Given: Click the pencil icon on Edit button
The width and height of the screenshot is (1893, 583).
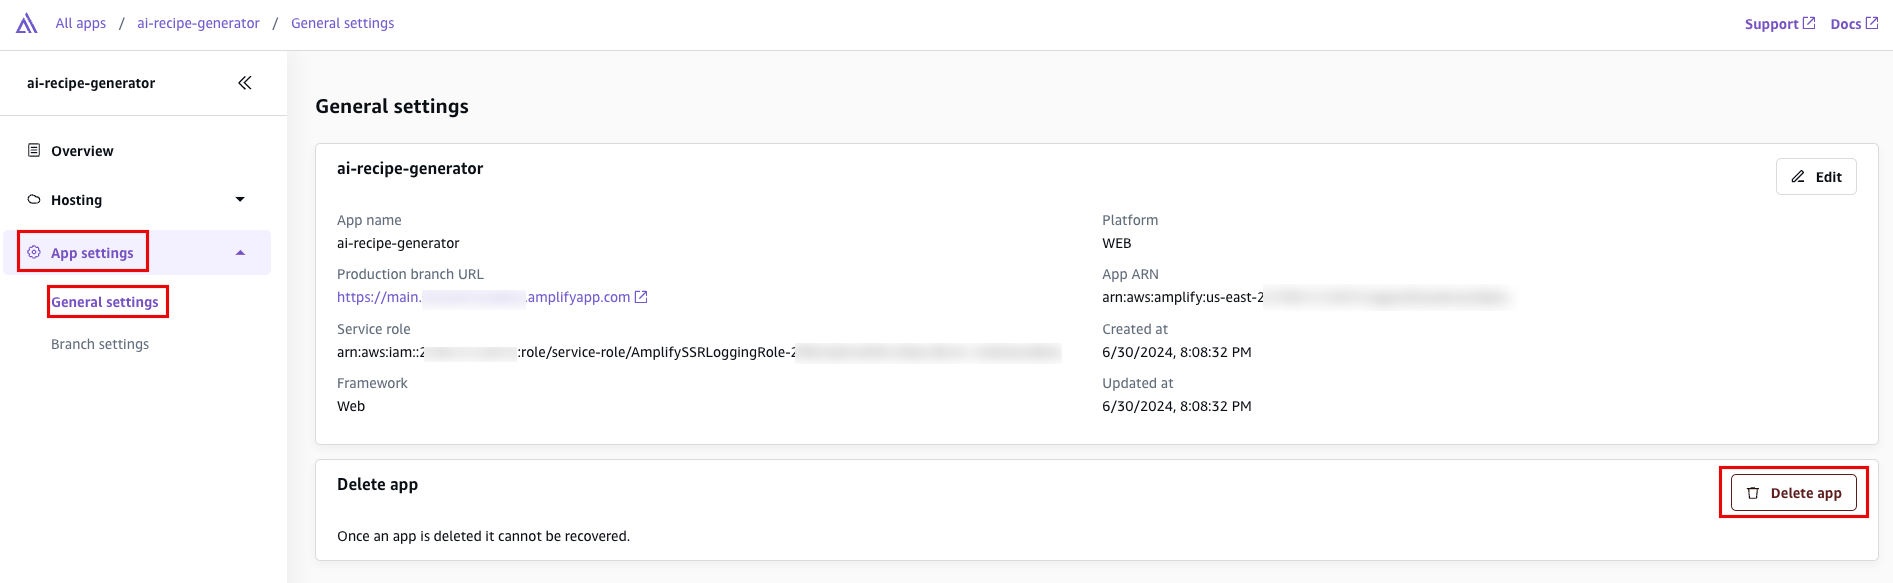Looking at the screenshot, I should tap(1798, 177).
